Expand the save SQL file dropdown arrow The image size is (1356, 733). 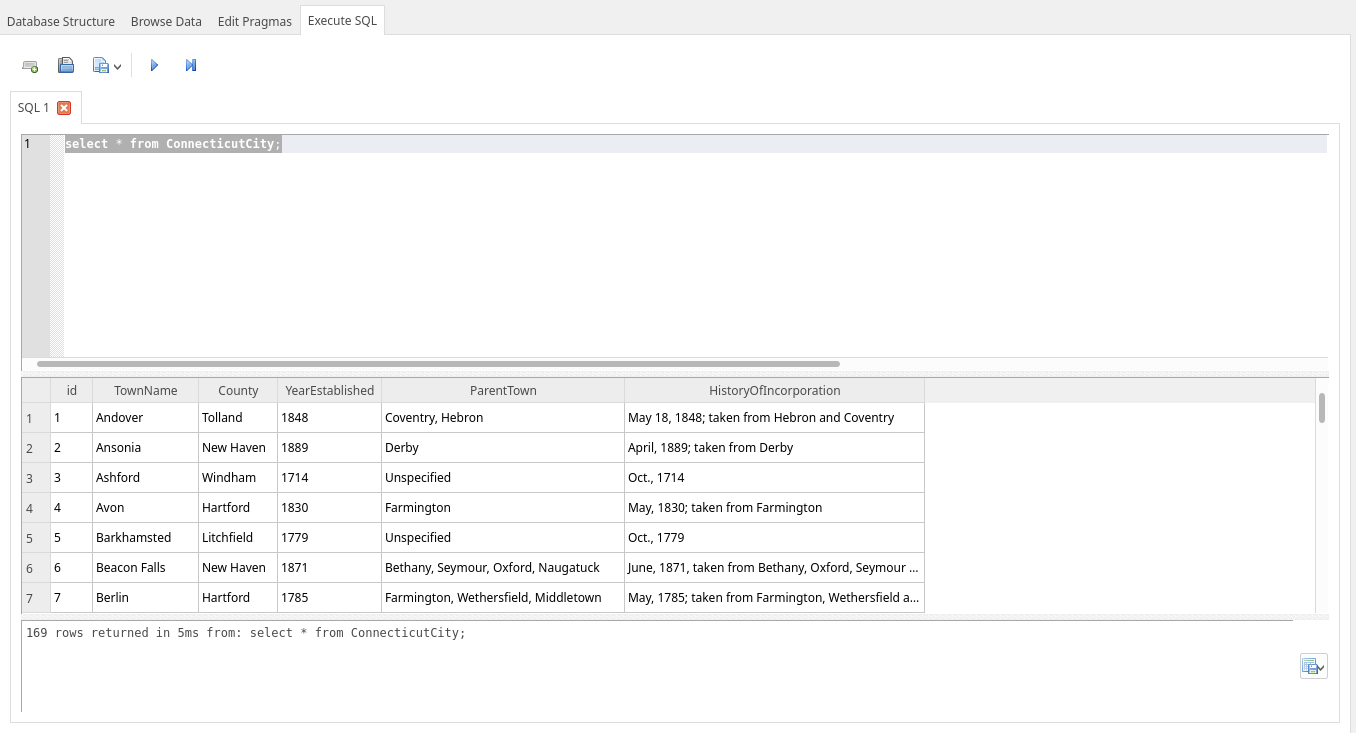click(118, 67)
